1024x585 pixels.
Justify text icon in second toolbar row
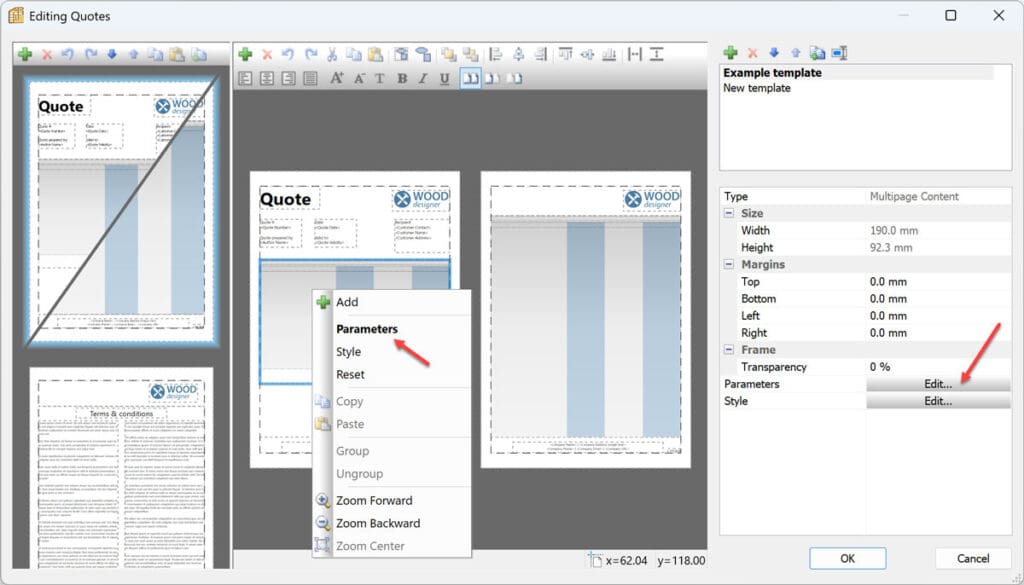pos(310,78)
